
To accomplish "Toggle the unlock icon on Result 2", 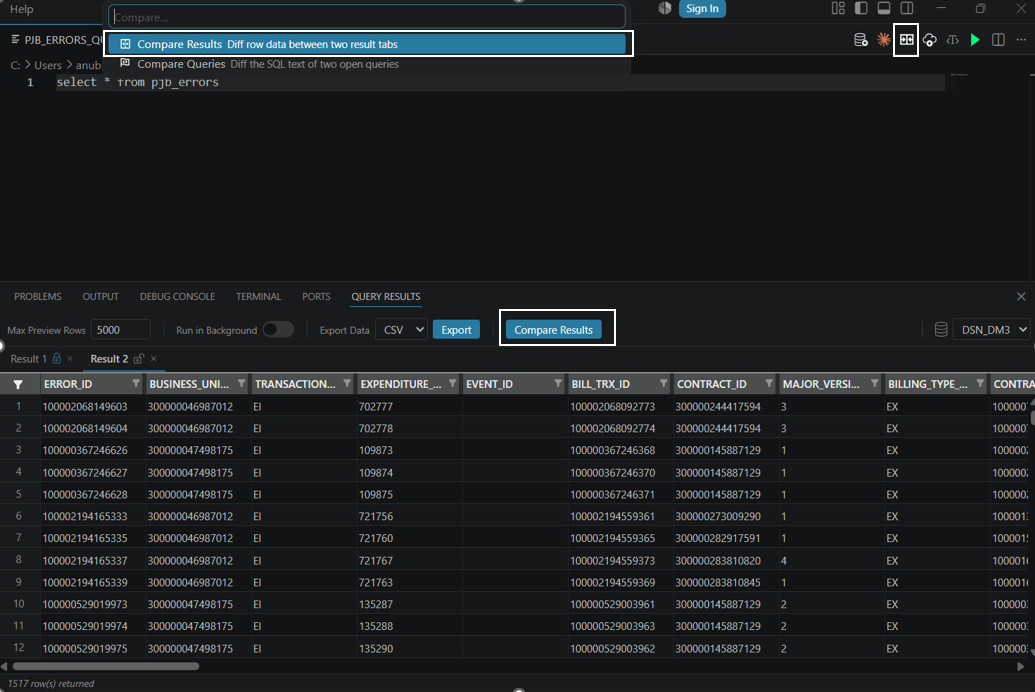I will [x=139, y=359].
